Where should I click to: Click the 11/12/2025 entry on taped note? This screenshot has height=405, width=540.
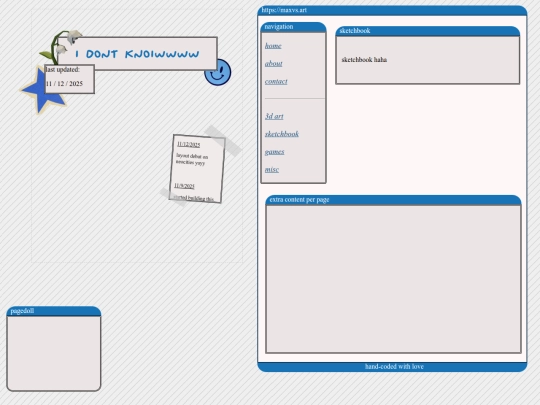(x=188, y=144)
